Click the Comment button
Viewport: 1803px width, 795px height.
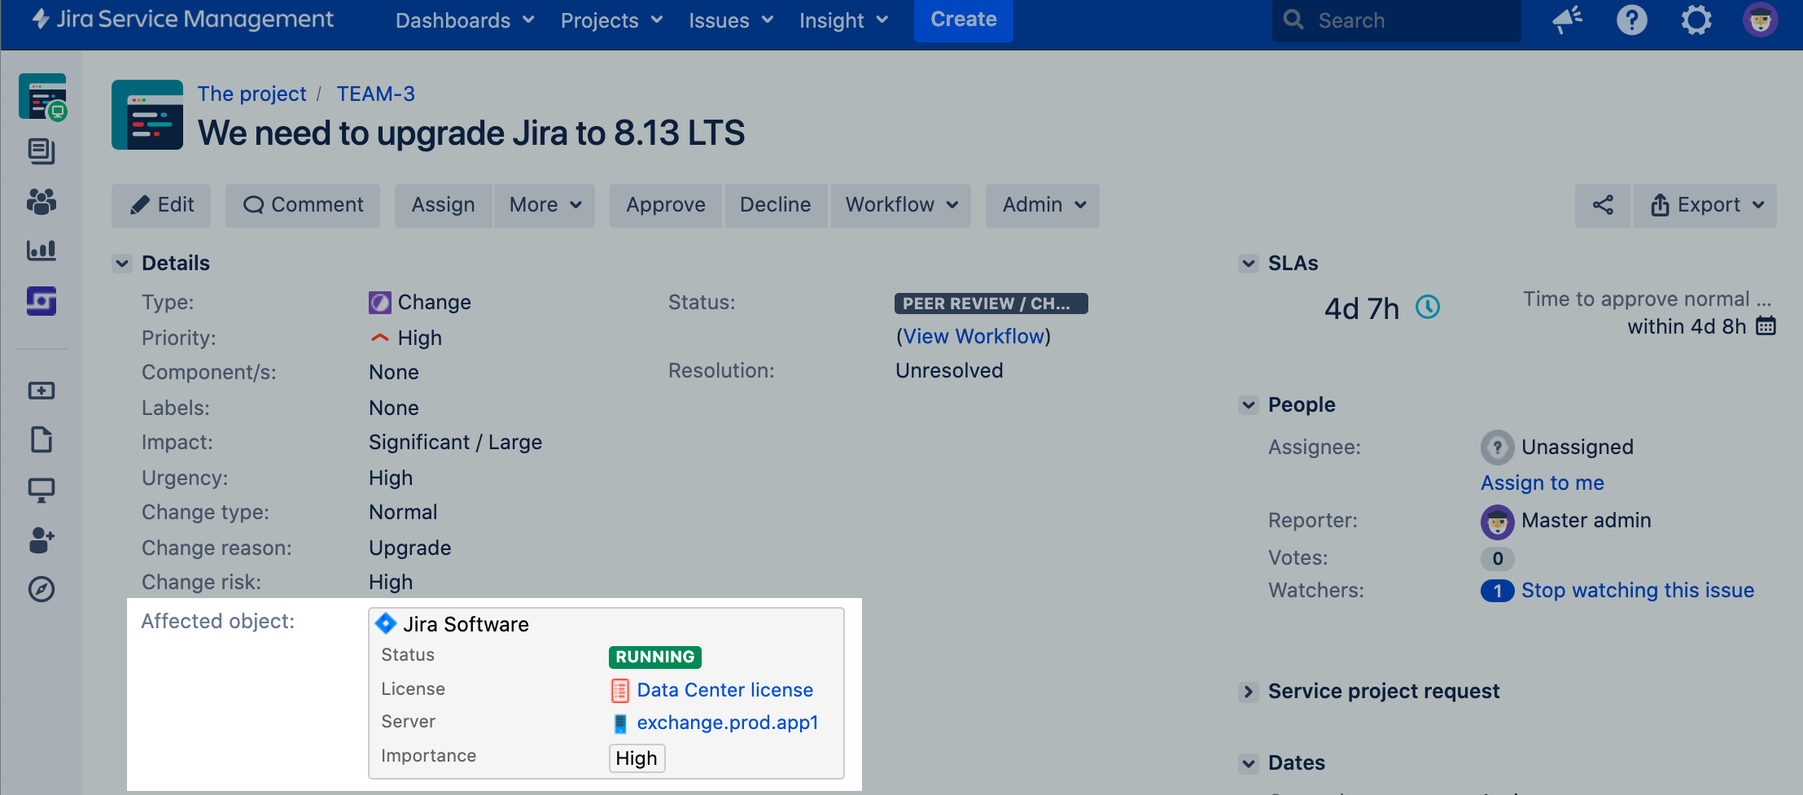[x=302, y=205]
